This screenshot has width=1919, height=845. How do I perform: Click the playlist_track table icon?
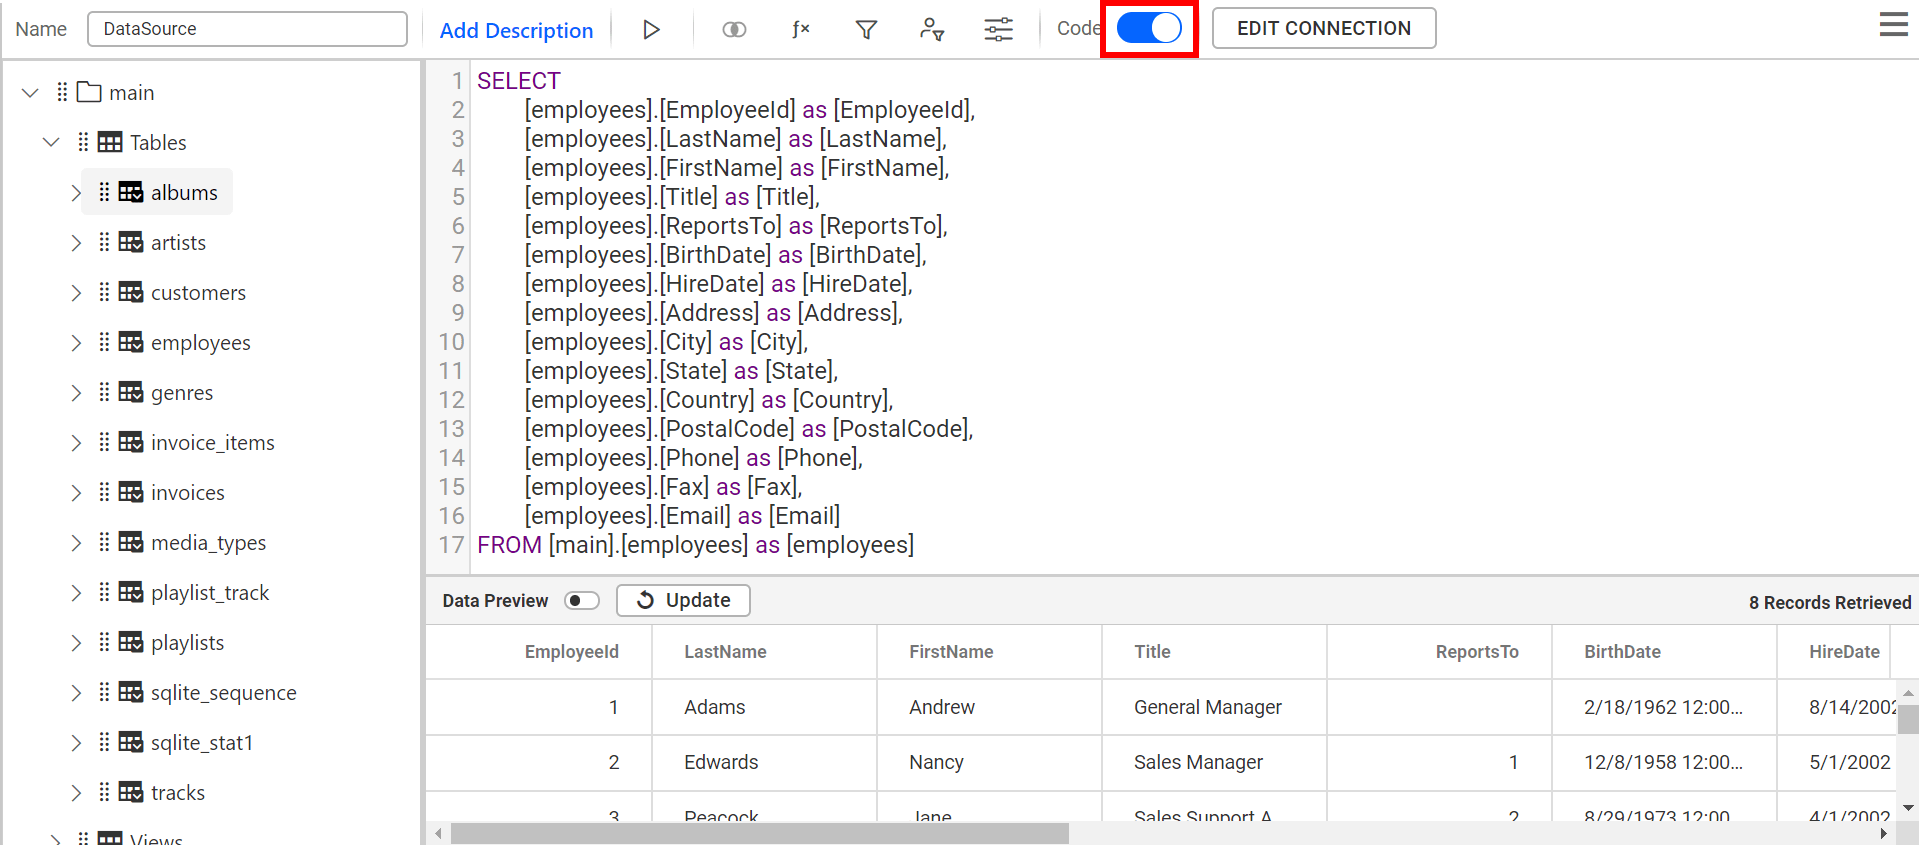pos(131,592)
